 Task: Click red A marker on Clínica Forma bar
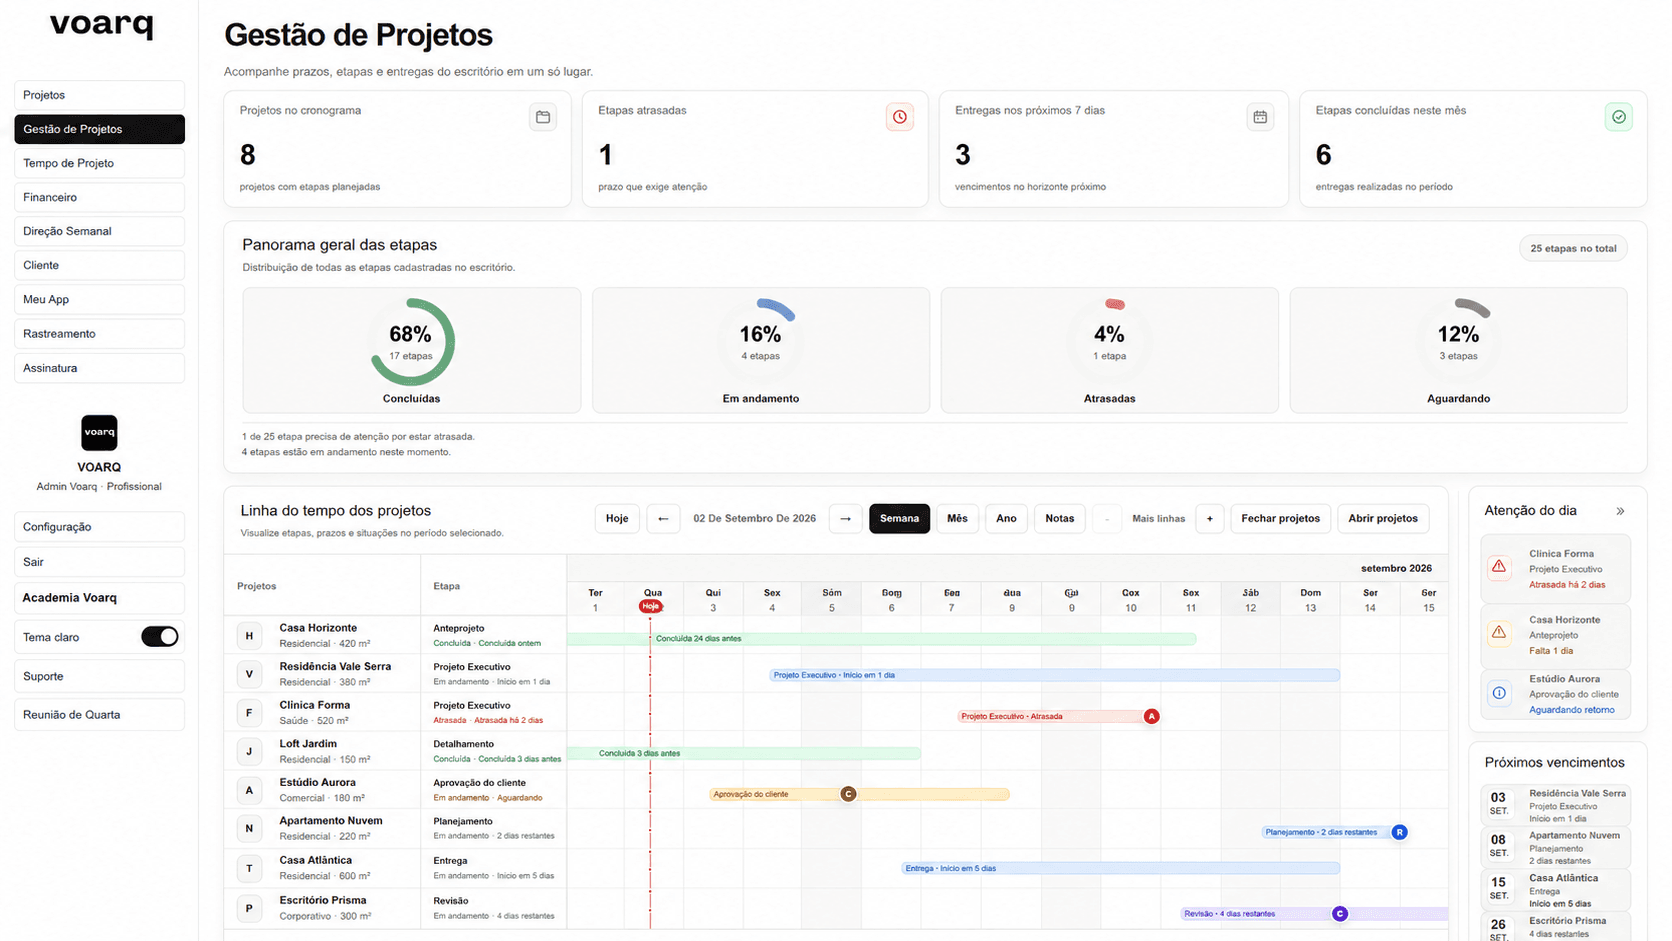1151,716
